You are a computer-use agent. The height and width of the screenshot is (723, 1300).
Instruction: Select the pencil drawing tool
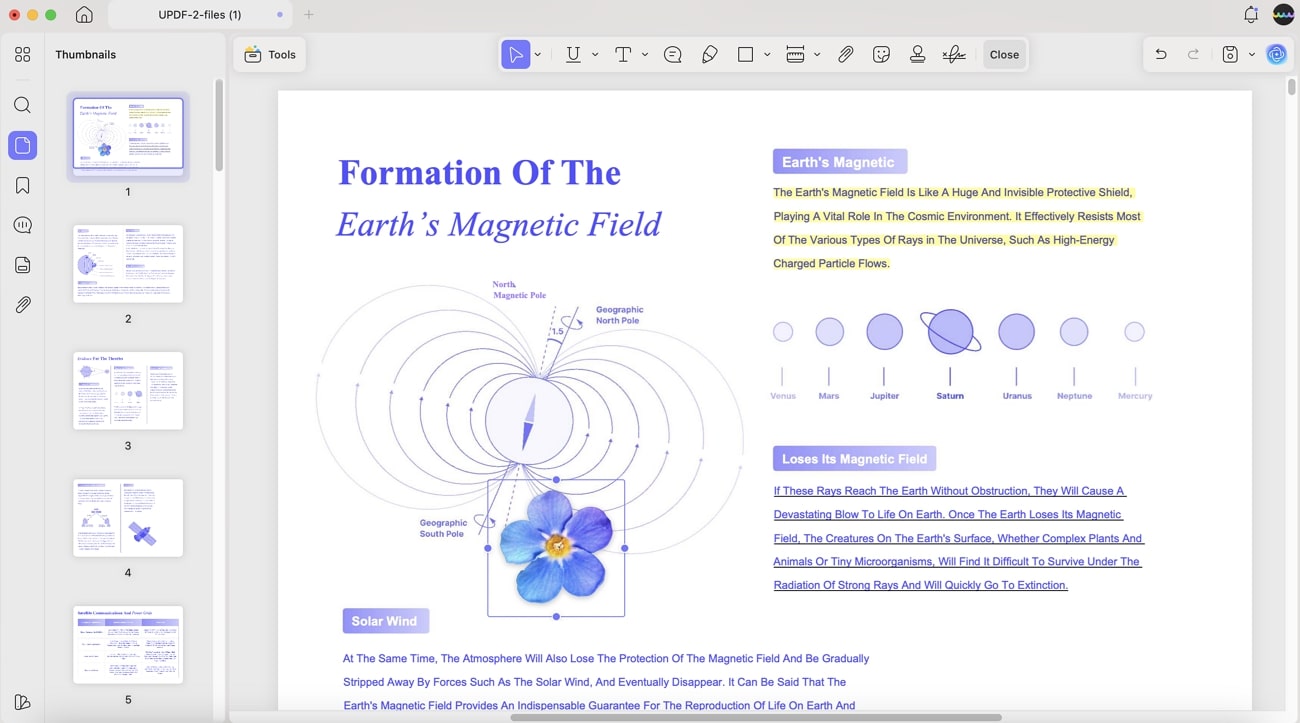pyautogui.click(x=710, y=55)
